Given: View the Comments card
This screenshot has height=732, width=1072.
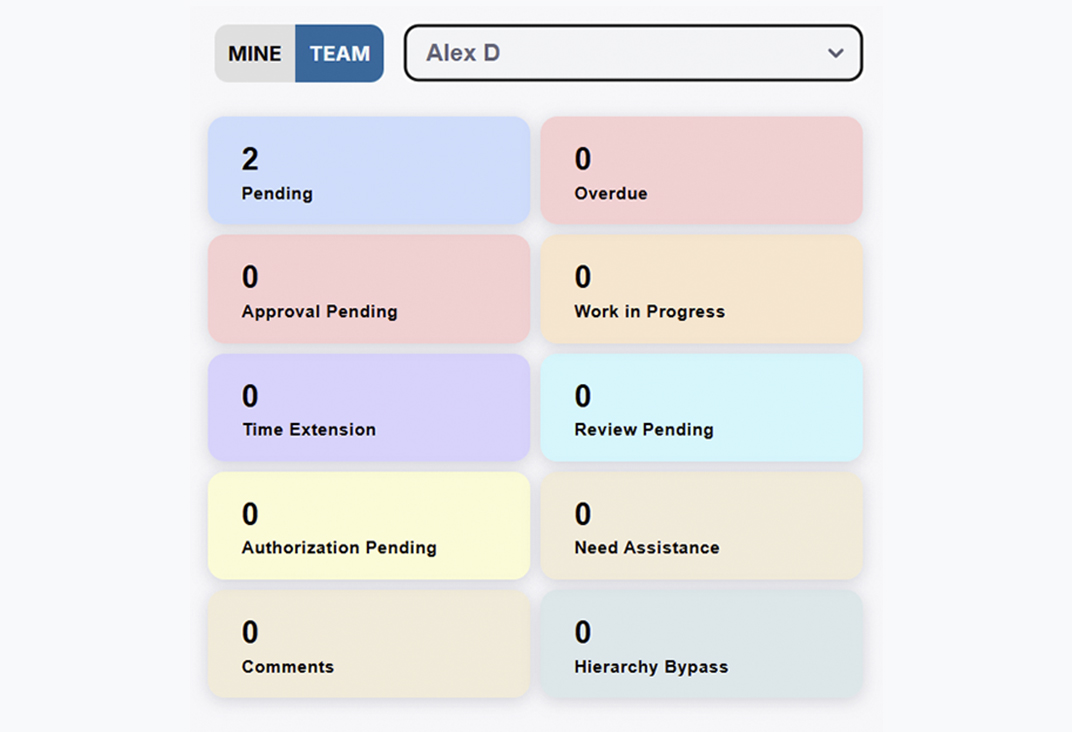Looking at the screenshot, I should tap(369, 644).
